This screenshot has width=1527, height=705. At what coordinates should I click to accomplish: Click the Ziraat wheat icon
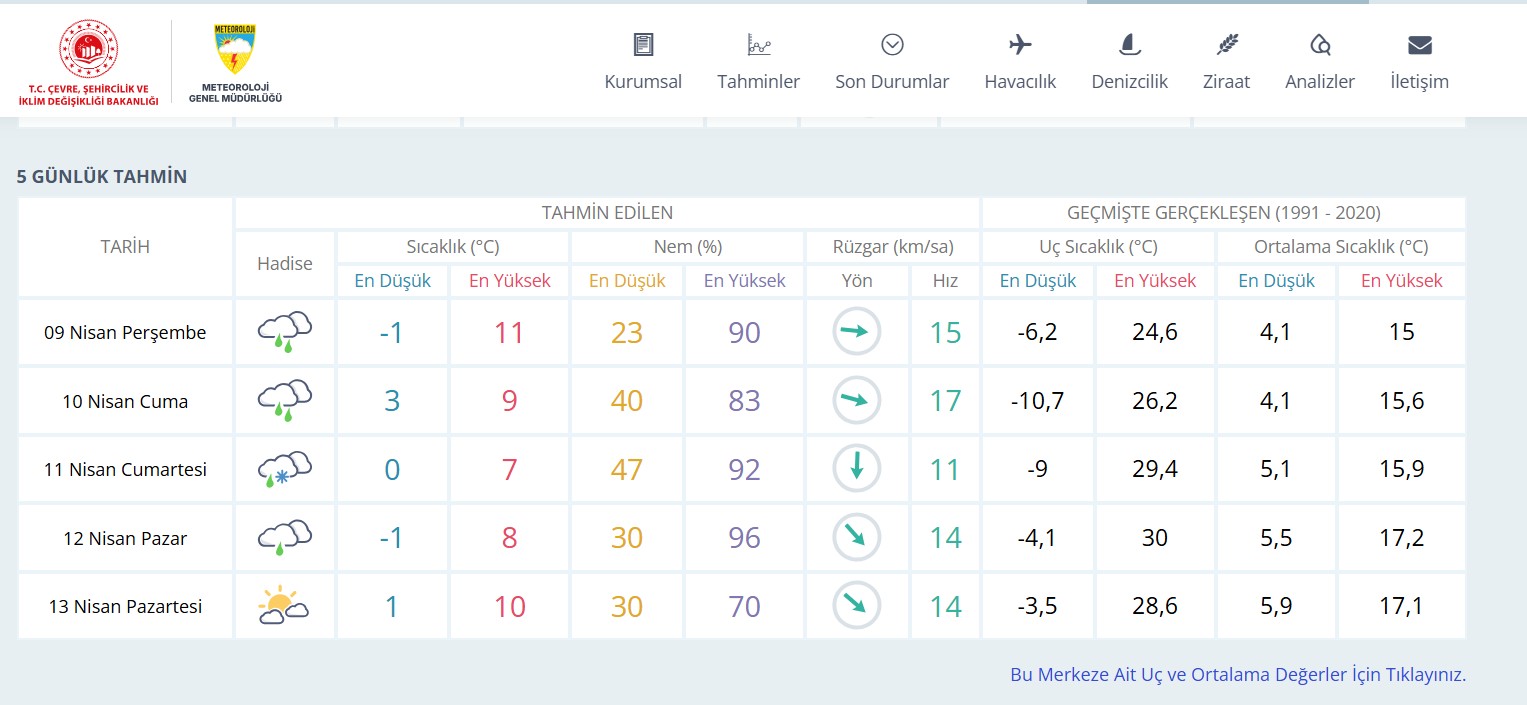(x=1226, y=44)
